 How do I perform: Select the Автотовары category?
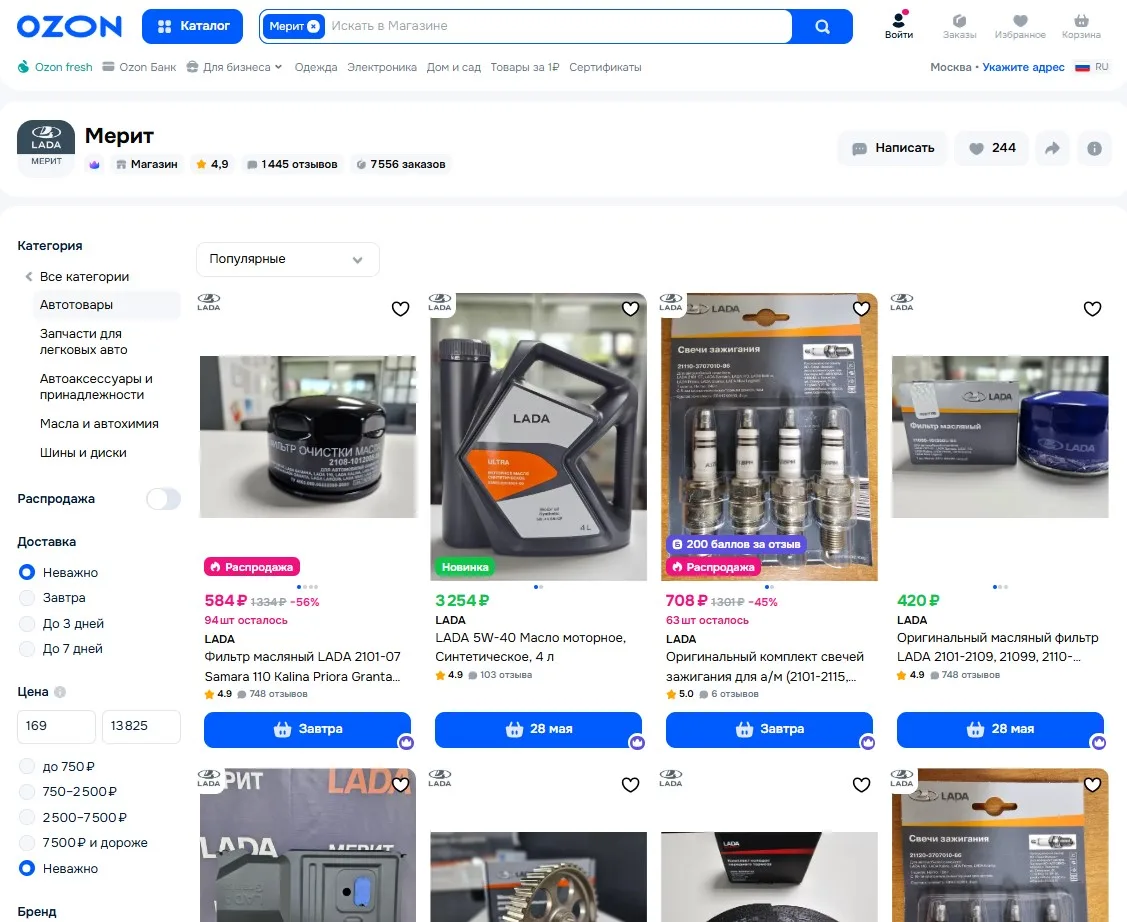pyautogui.click(x=106, y=305)
